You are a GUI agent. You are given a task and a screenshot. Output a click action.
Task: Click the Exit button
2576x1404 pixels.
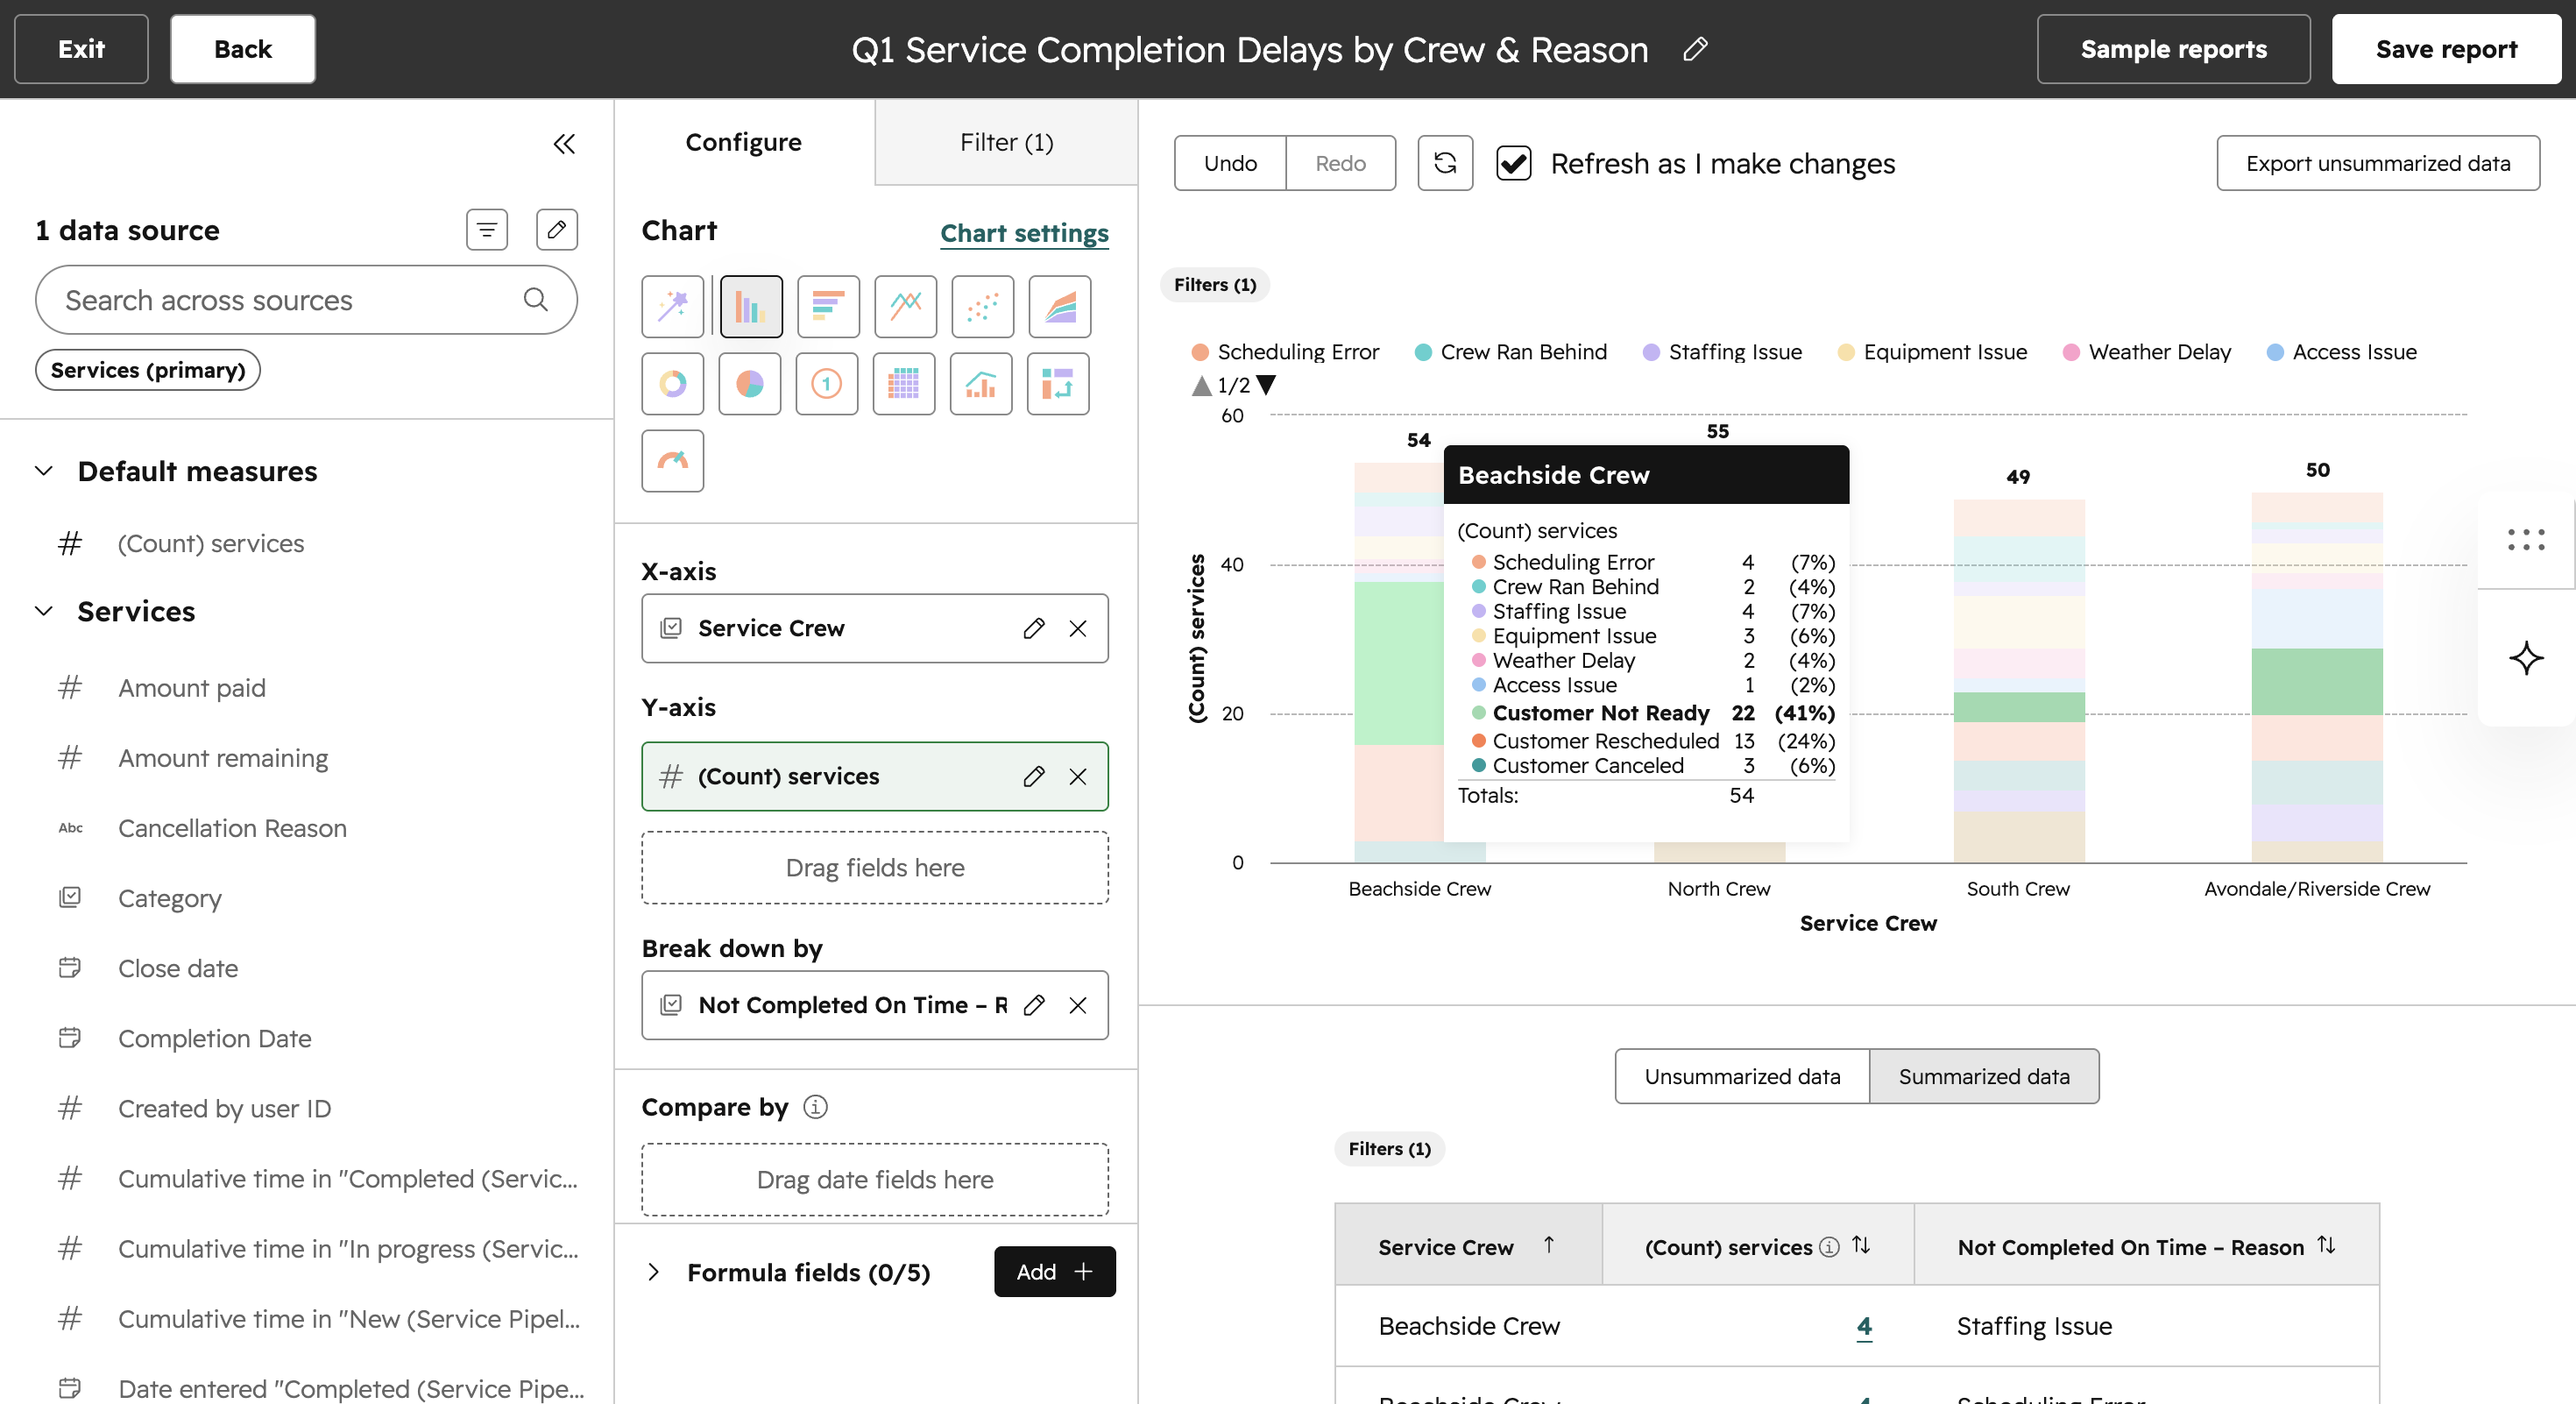(81, 49)
